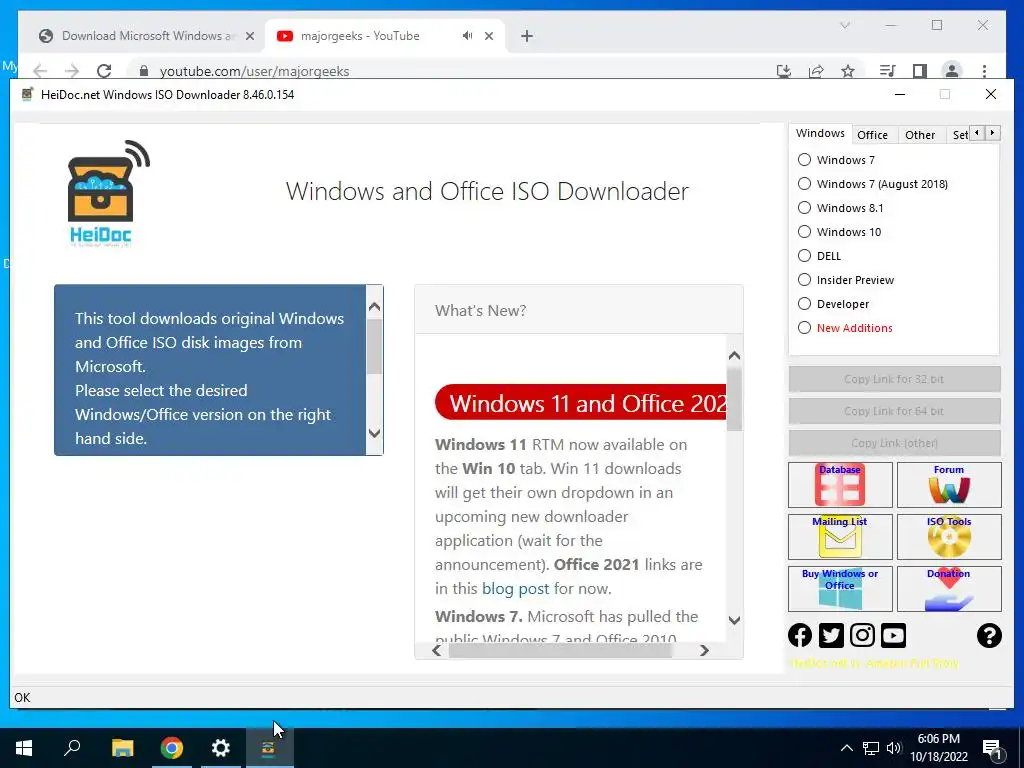The height and width of the screenshot is (768, 1024).
Task: Open the Donation heart icon
Action: (949, 588)
